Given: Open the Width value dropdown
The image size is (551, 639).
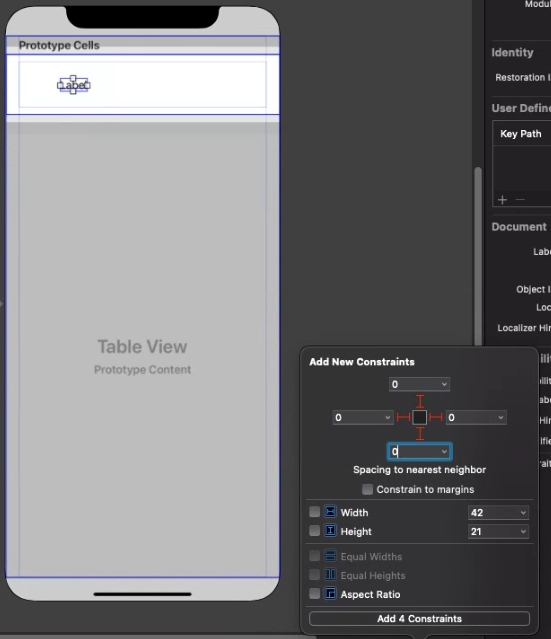Looking at the screenshot, I should pyautogui.click(x=523, y=513).
